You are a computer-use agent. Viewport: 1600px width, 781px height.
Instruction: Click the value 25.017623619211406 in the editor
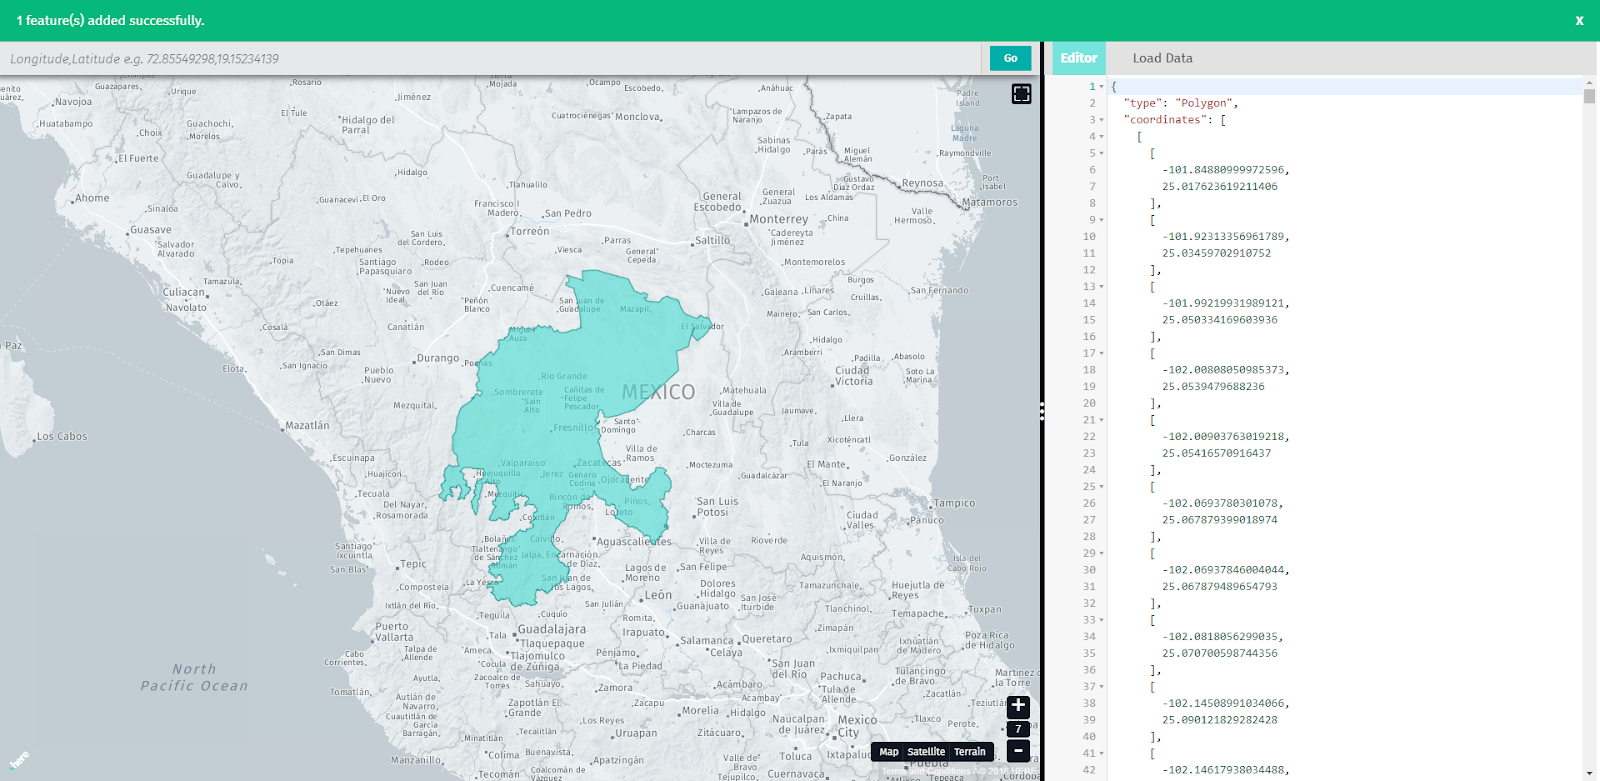coord(1220,187)
